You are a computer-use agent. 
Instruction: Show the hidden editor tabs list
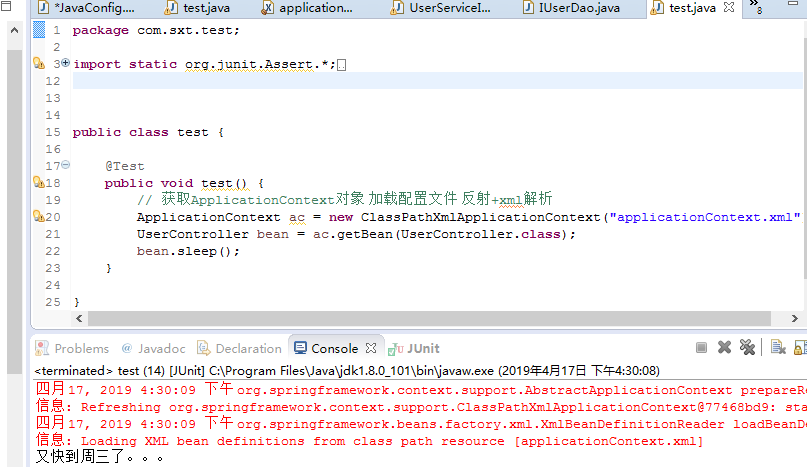tap(756, 7)
